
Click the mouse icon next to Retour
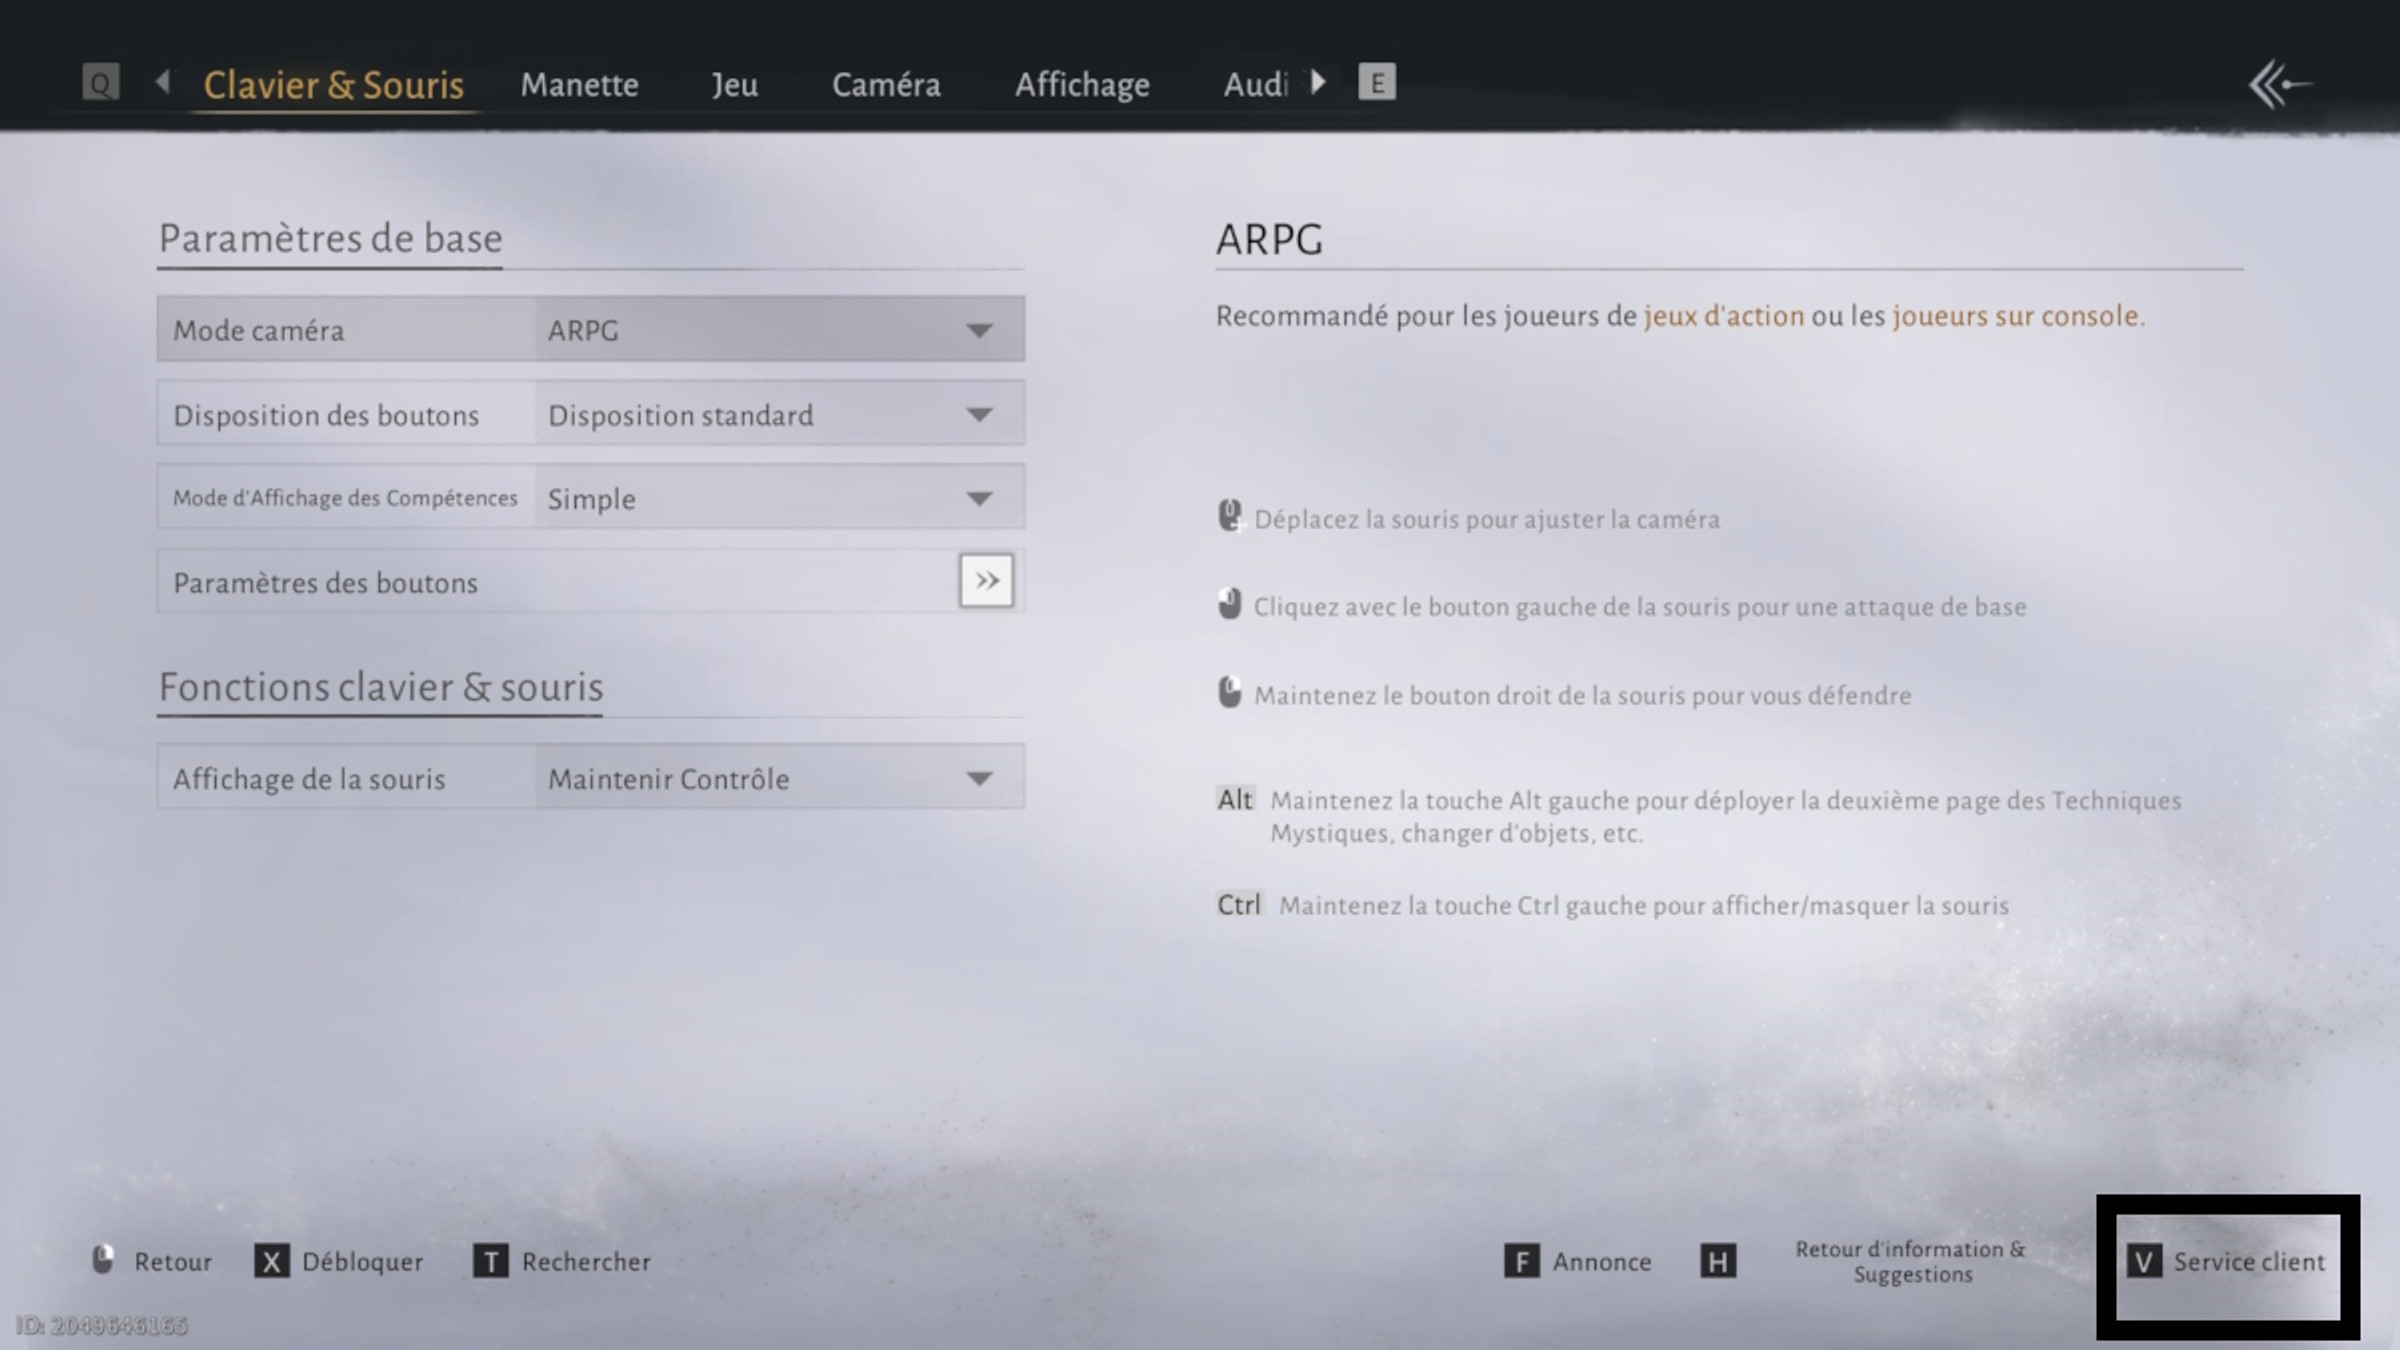tap(102, 1259)
